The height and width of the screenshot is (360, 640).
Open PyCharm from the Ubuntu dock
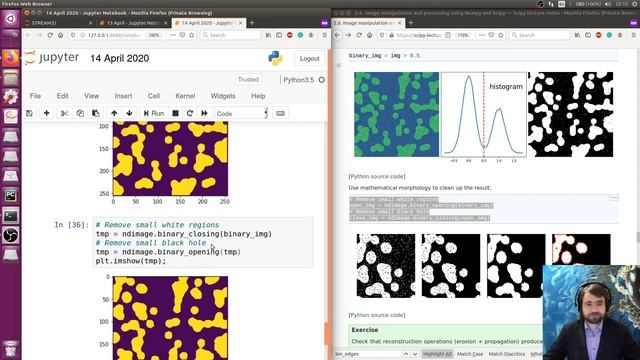pyautogui.click(x=11, y=196)
